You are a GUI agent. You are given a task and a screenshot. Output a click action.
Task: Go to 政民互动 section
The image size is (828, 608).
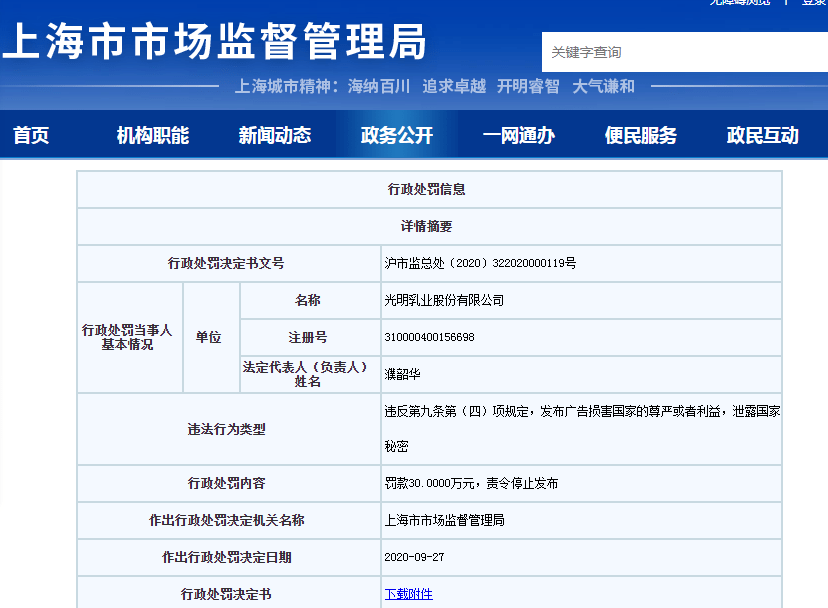[x=763, y=135]
